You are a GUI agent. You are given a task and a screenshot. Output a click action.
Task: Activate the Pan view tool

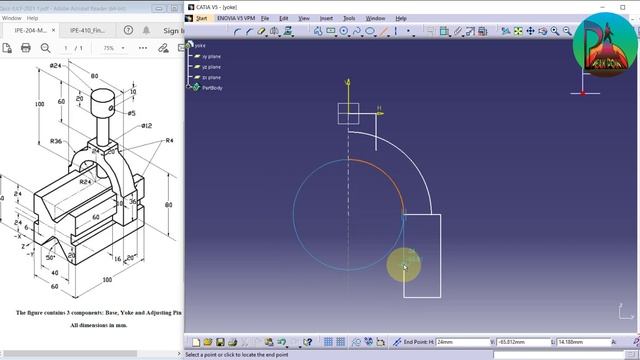pos(530,31)
